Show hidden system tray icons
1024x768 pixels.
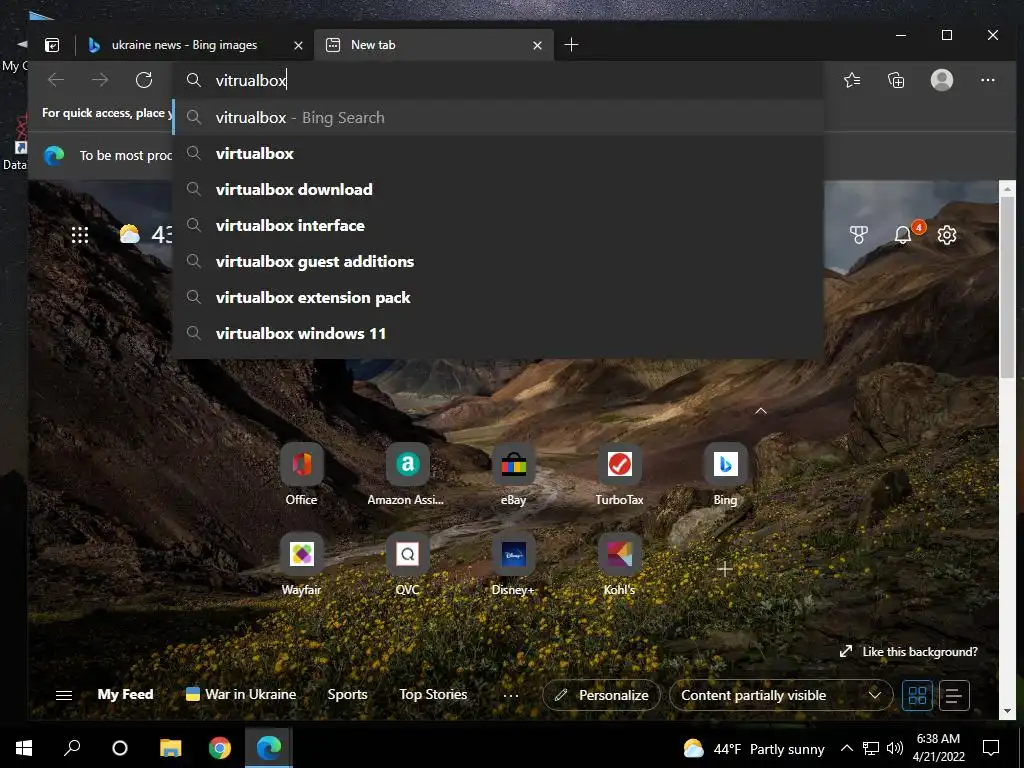coord(846,748)
